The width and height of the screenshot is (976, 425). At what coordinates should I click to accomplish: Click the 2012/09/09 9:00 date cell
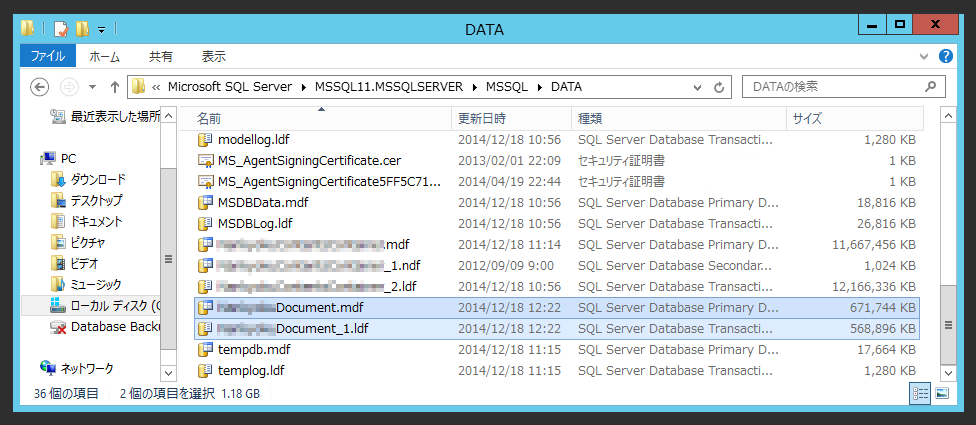click(x=506, y=266)
